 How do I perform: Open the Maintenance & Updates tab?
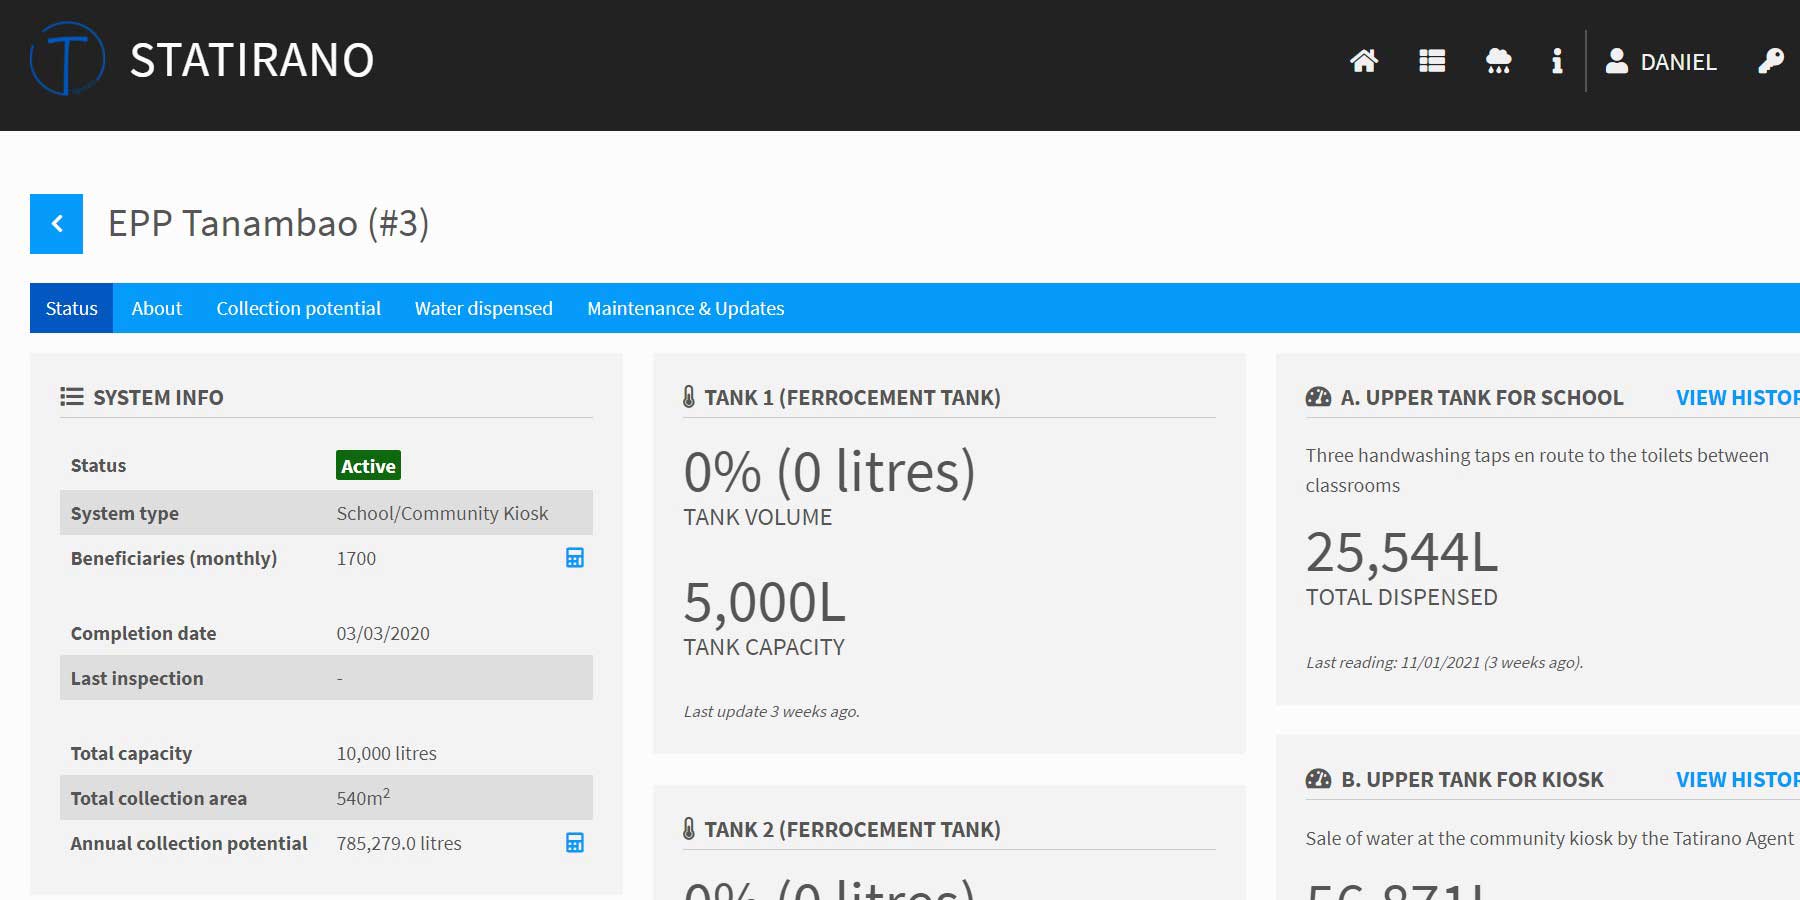click(x=685, y=308)
